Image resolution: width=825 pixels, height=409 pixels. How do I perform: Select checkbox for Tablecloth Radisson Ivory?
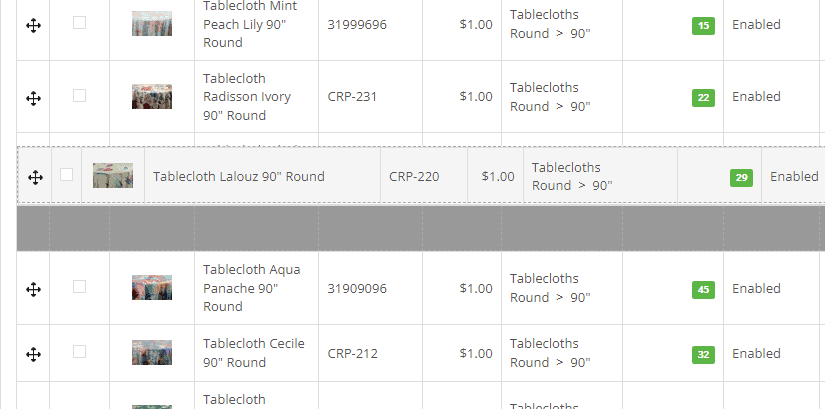click(79, 95)
